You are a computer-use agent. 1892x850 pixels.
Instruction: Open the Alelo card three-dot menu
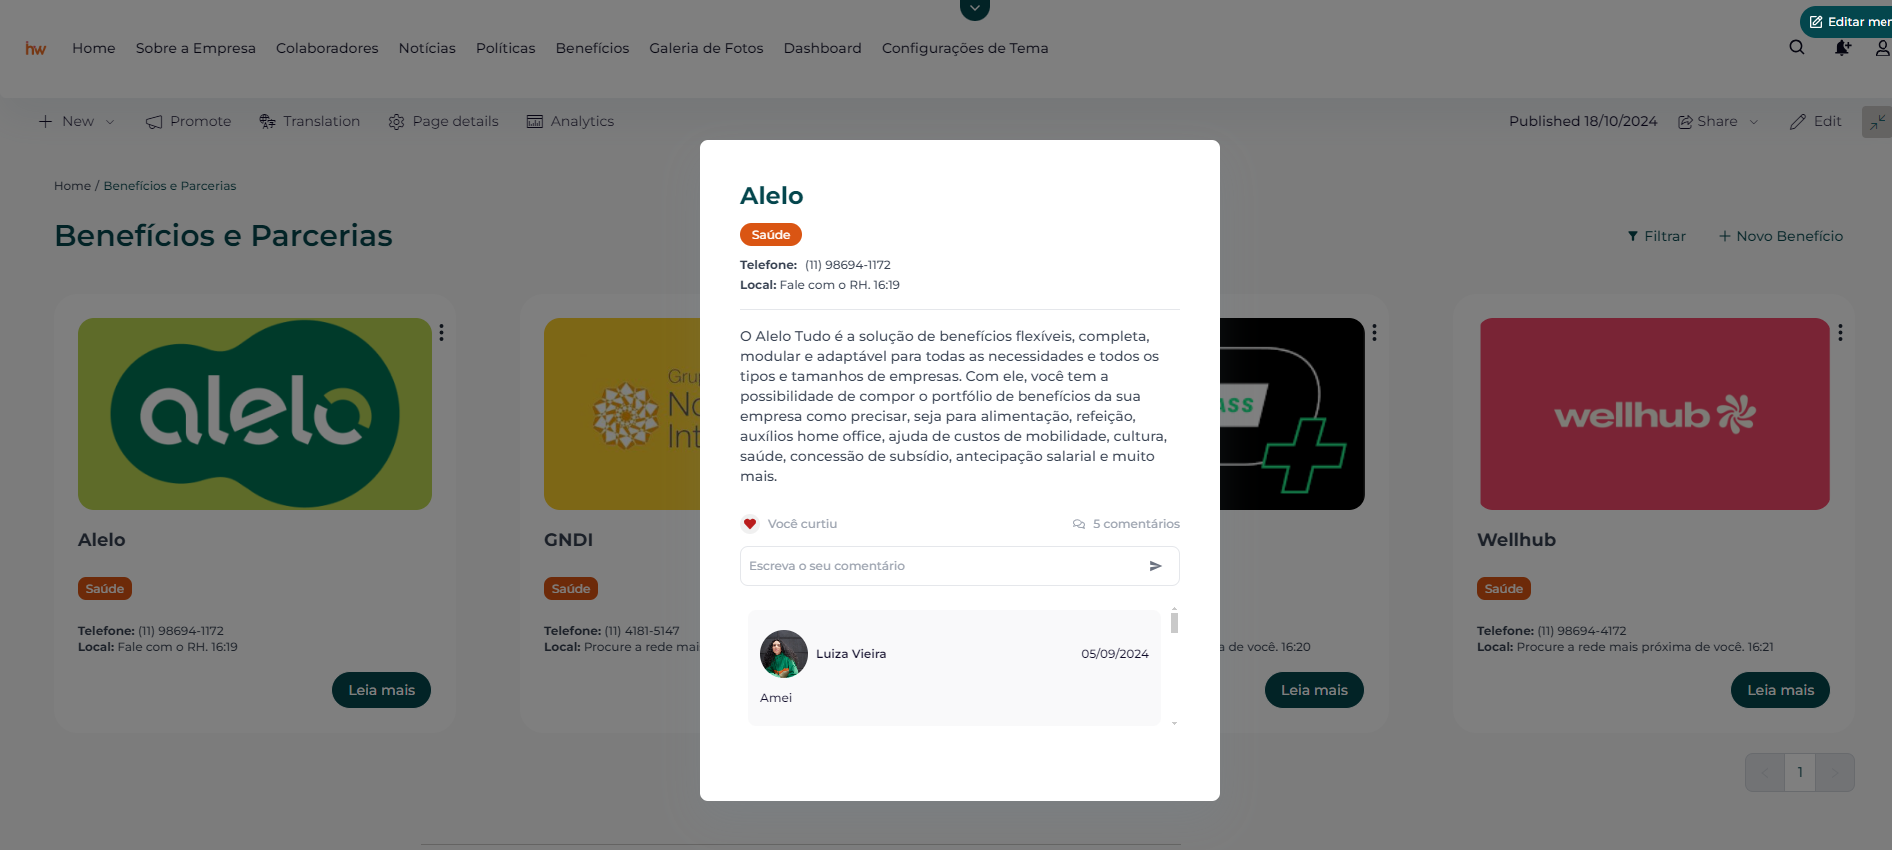(441, 332)
